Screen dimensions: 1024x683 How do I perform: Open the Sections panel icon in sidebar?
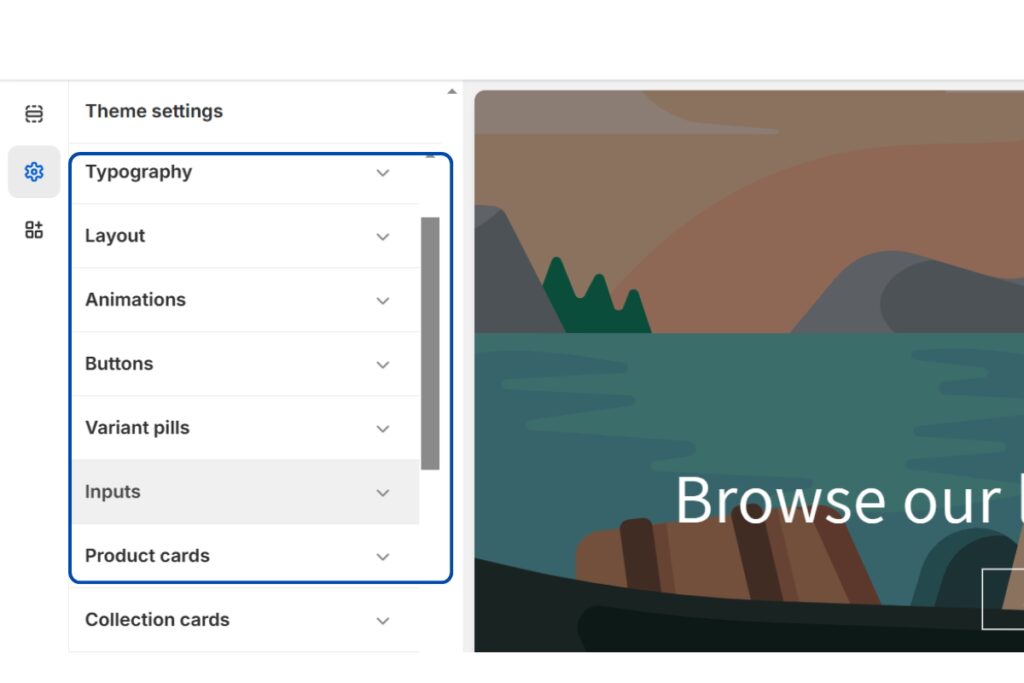click(x=34, y=114)
